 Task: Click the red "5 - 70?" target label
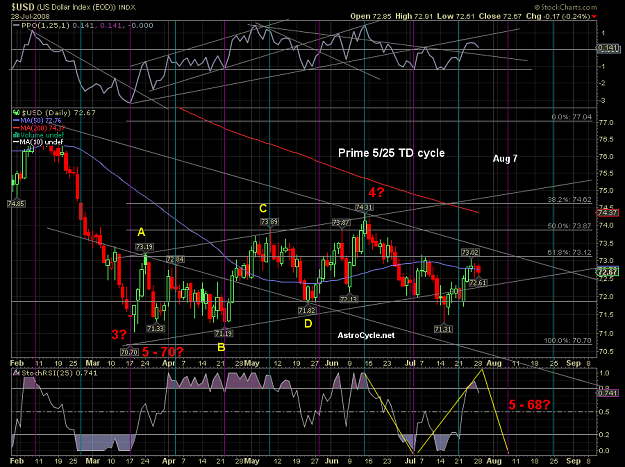pyautogui.click(x=163, y=352)
